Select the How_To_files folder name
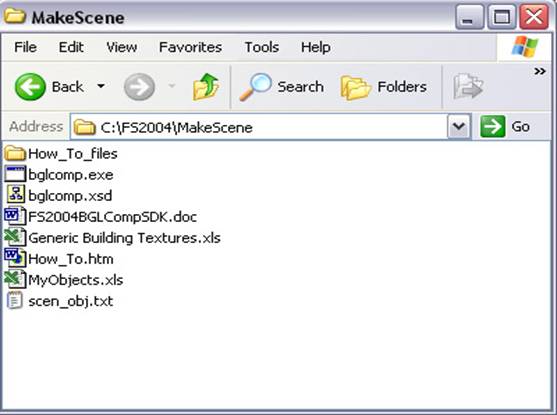This screenshot has width=557, height=415. 73,154
